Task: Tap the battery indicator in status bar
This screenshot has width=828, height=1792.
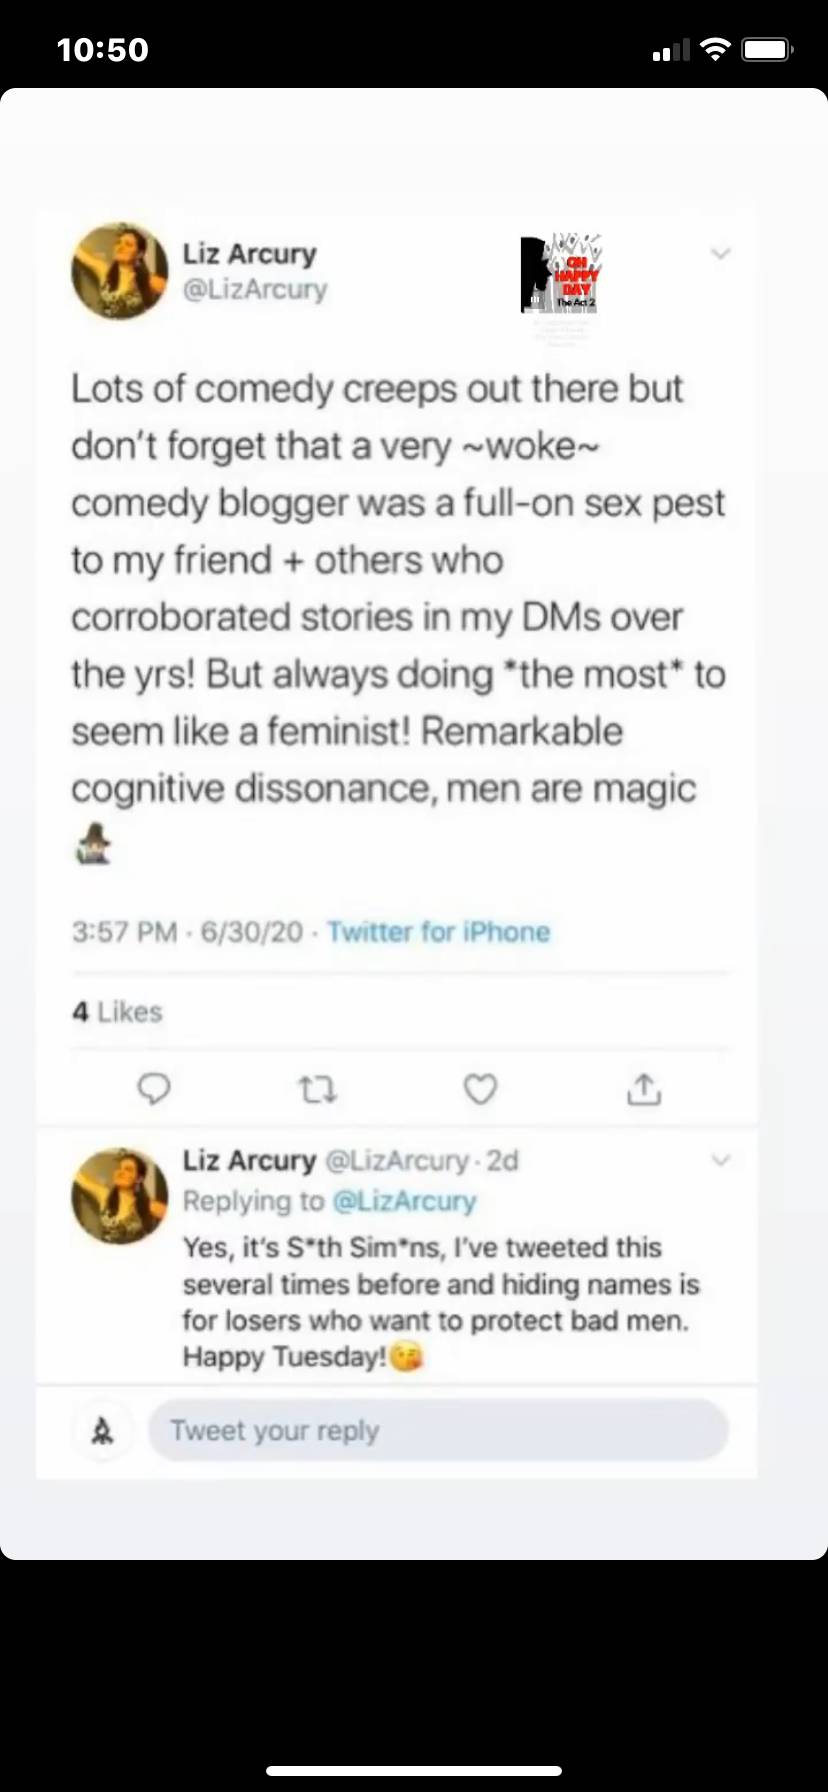Action: (767, 49)
